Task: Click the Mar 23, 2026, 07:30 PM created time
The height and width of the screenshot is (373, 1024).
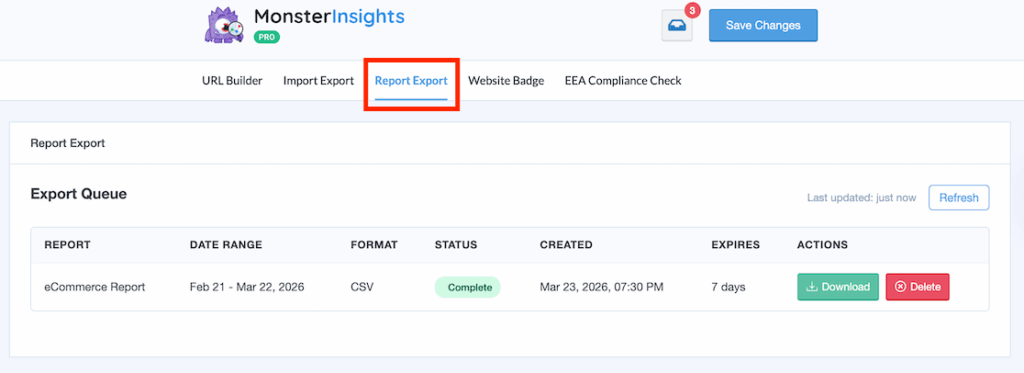Action: [601, 287]
